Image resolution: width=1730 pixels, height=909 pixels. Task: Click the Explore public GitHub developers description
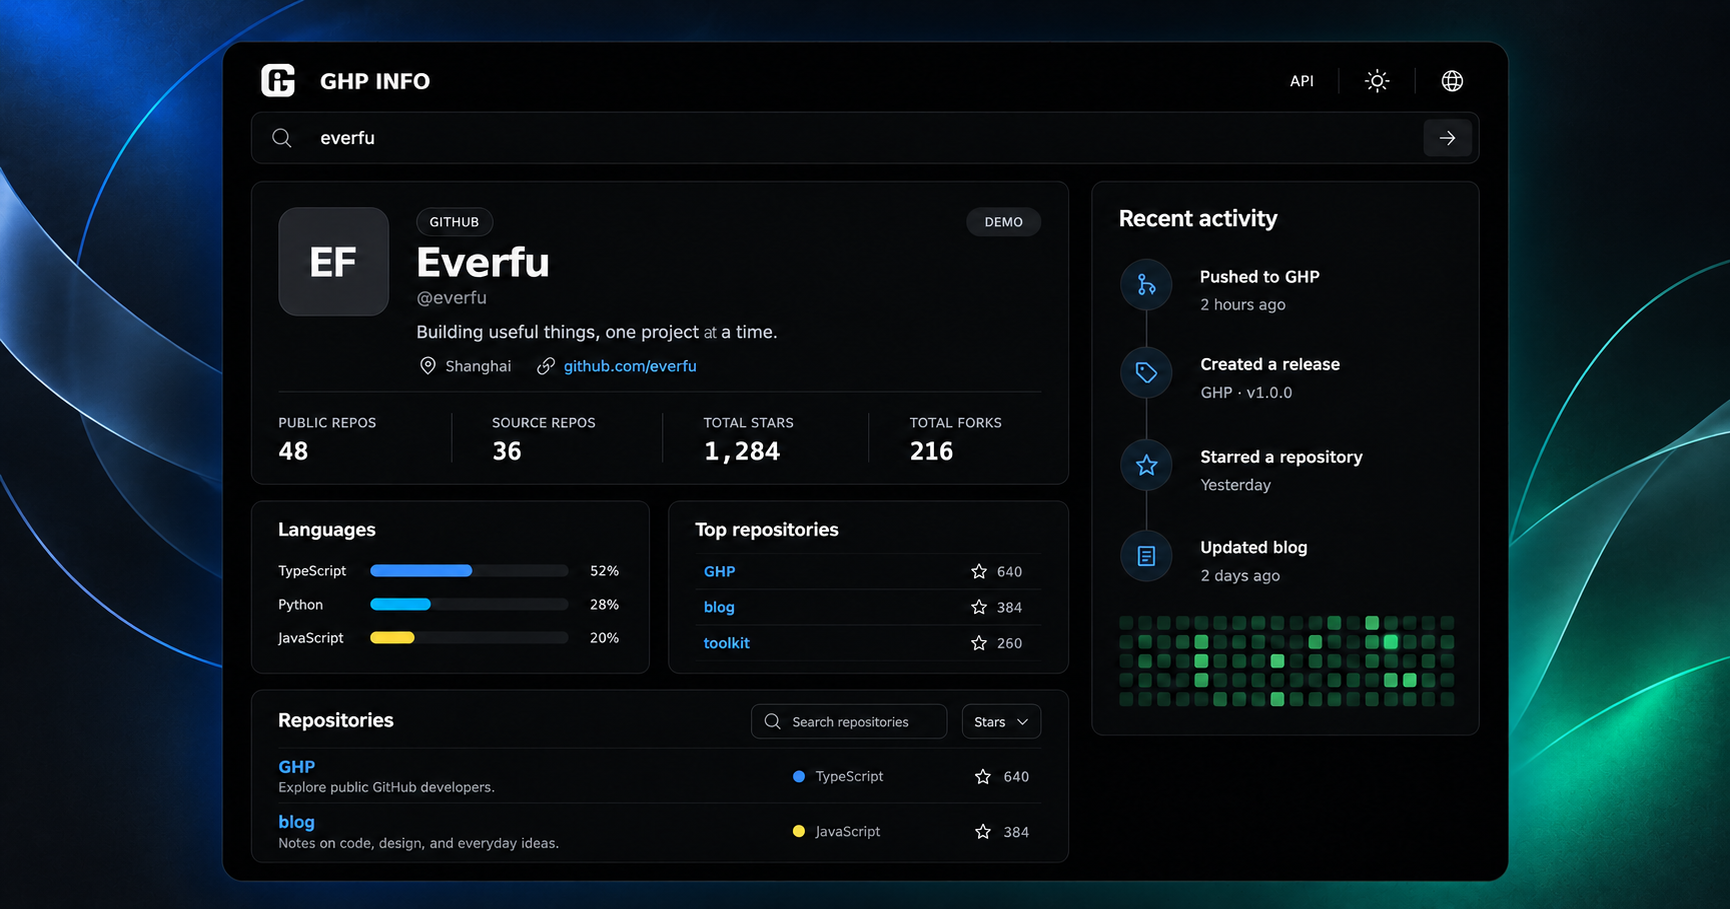click(x=386, y=787)
